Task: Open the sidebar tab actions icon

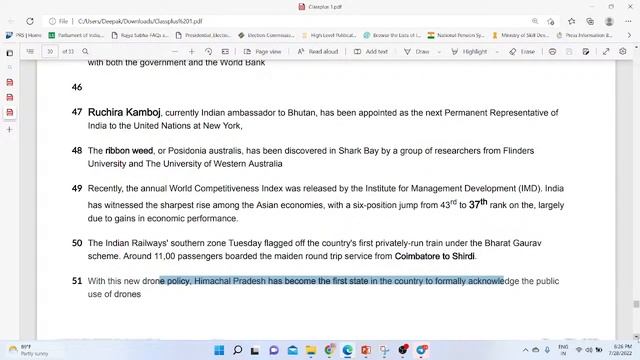Action: pyautogui.click(x=10, y=53)
